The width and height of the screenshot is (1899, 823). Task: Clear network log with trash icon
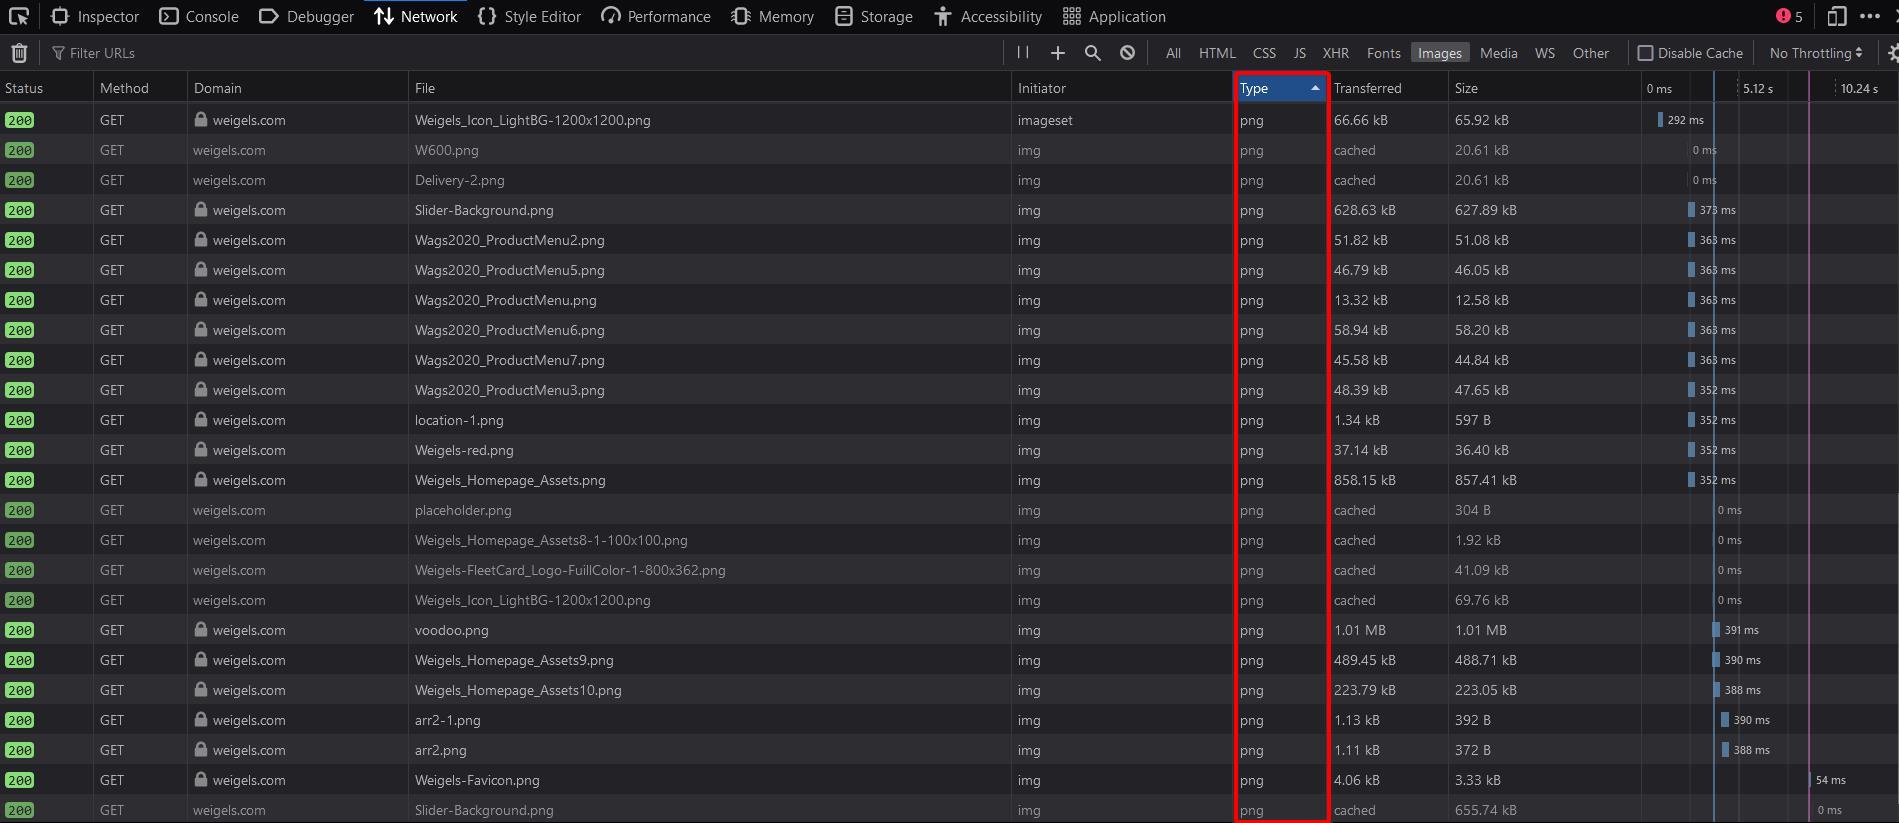pos(19,53)
